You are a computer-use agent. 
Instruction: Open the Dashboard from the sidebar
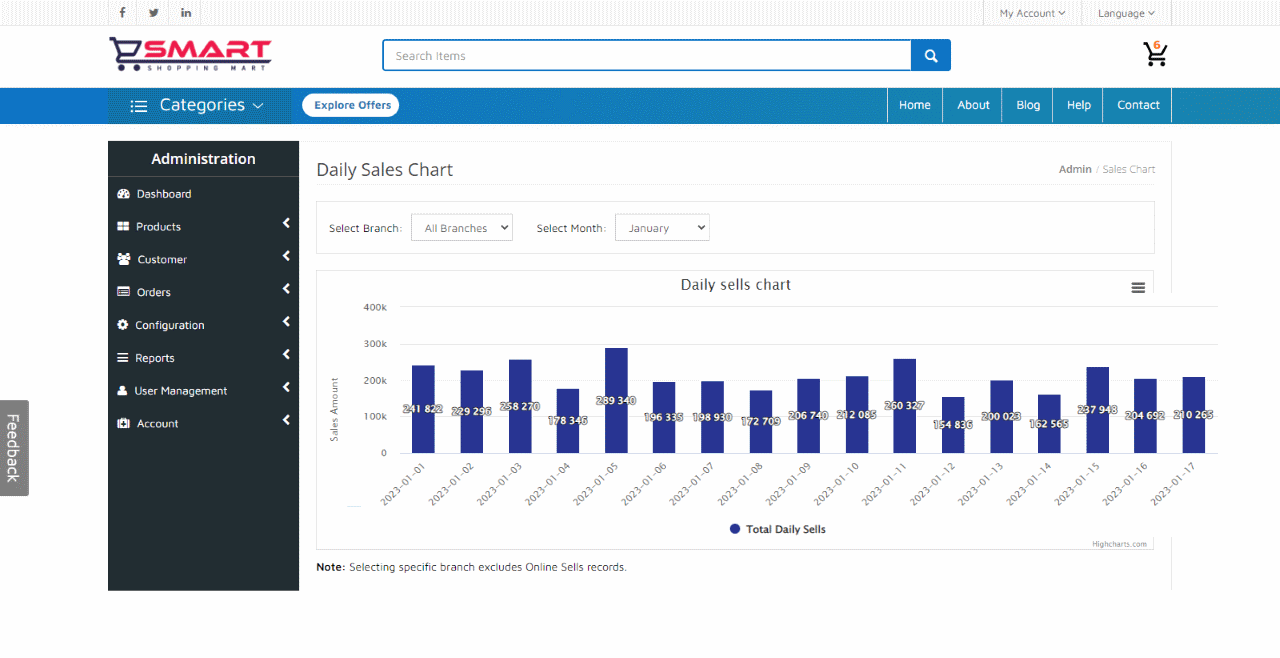[x=123, y=193]
